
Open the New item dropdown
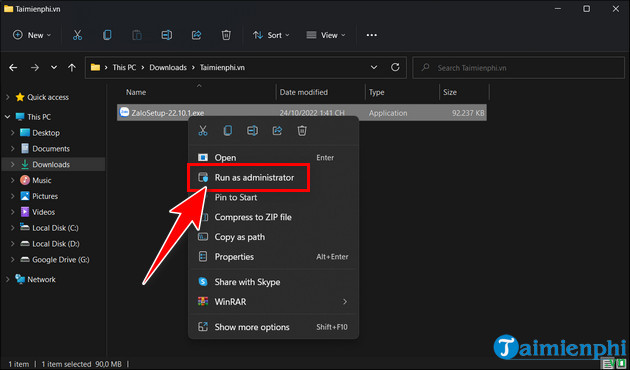pyautogui.click(x=32, y=35)
